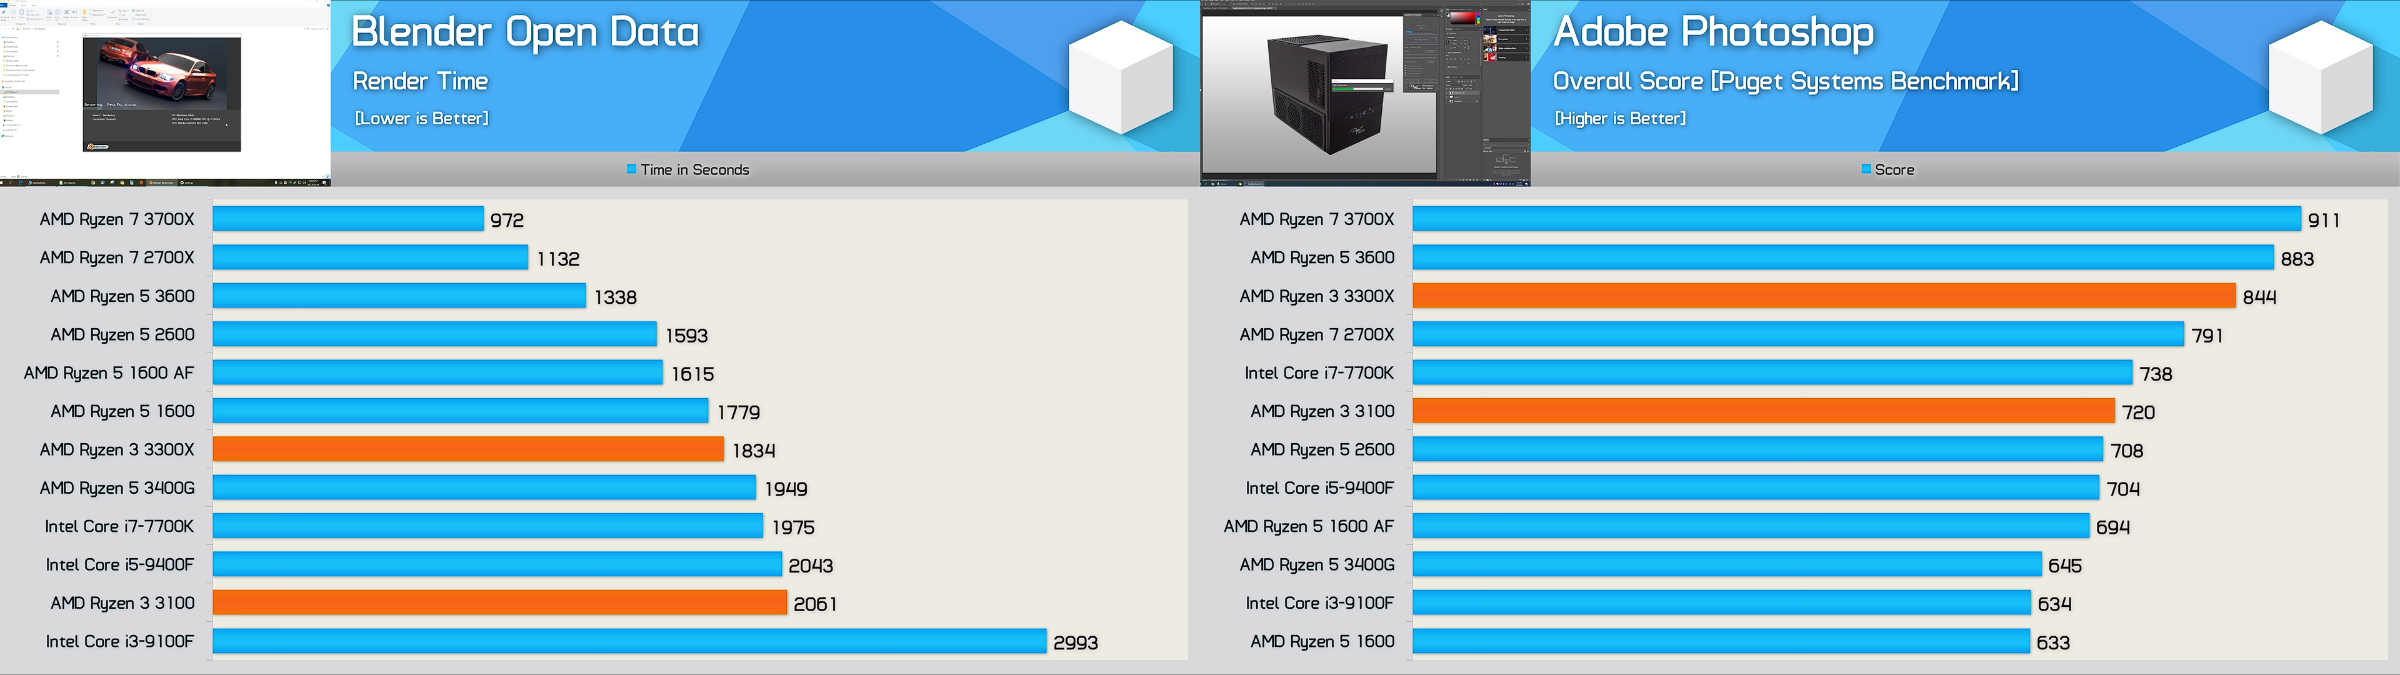Select the orange Ryzen 3 3300X bar in Blender chart
Viewport: 2400px width, 675px height.
[x=468, y=449]
